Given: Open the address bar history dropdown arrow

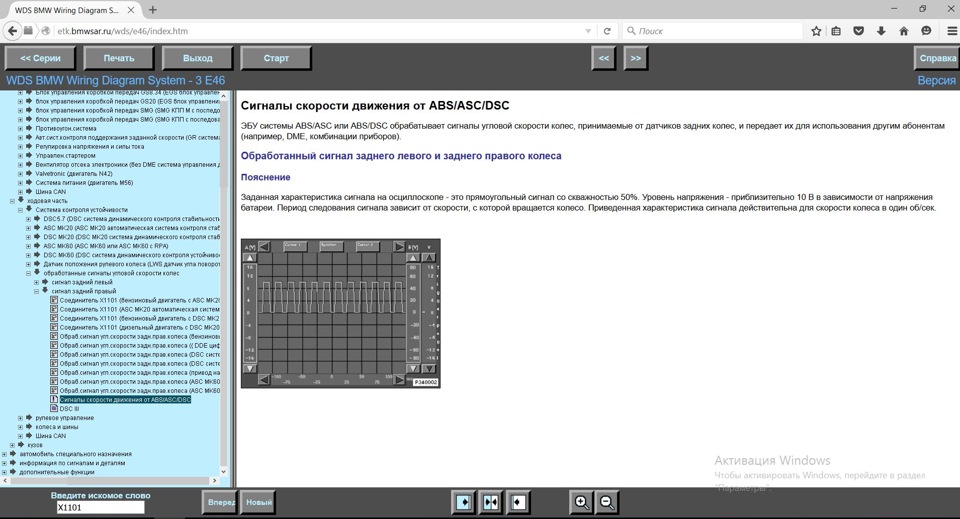Looking at the screenshot, I should point(588,31).
